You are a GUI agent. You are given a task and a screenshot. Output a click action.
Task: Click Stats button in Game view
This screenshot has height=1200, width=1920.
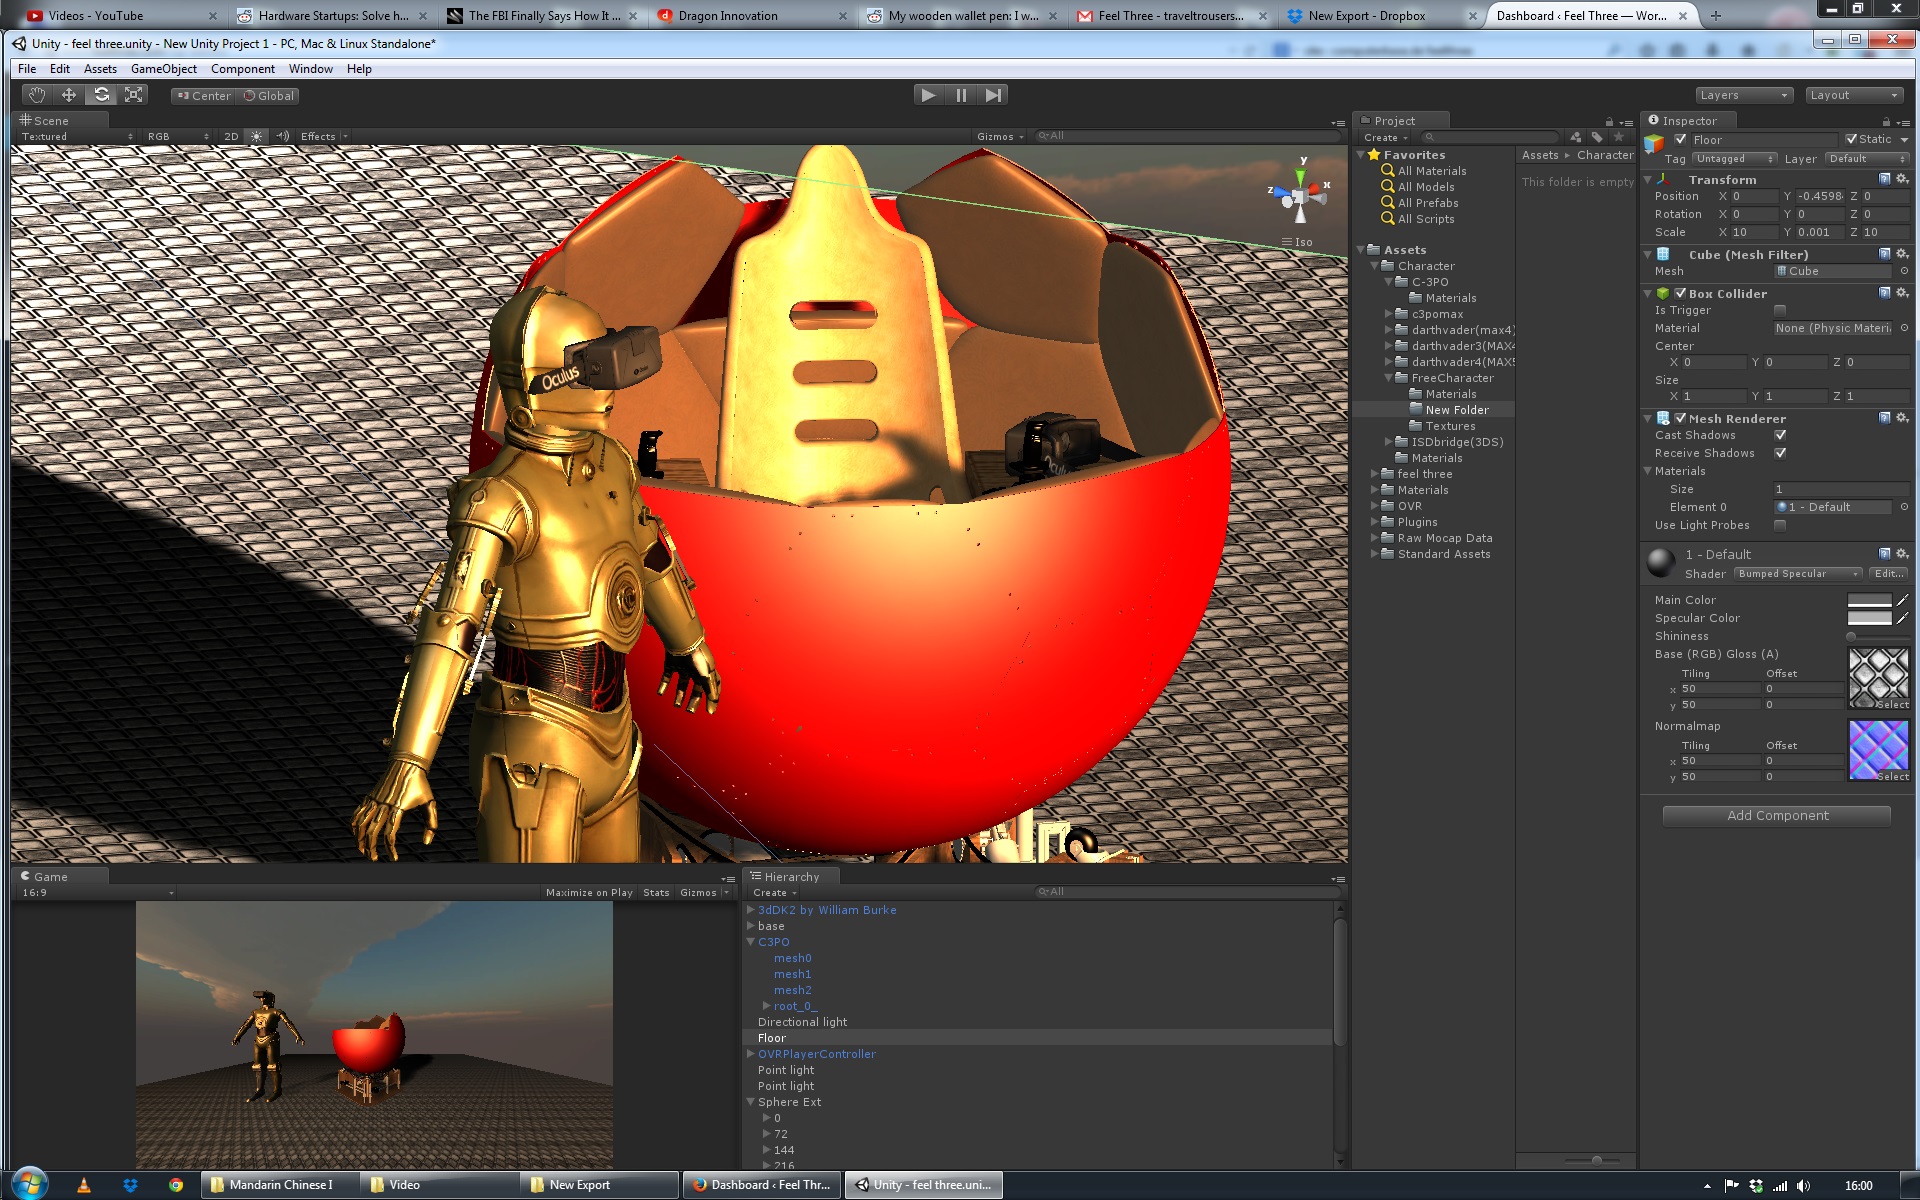(656, 892)
